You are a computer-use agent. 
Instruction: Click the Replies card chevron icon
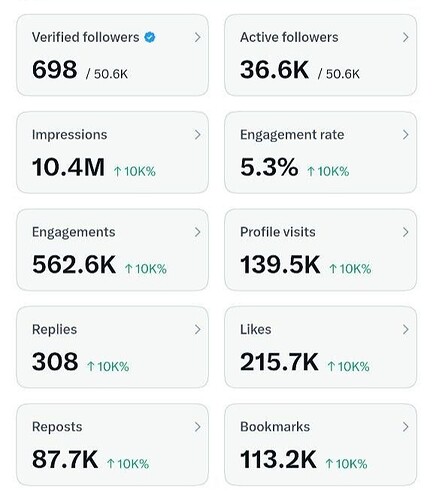198,329
